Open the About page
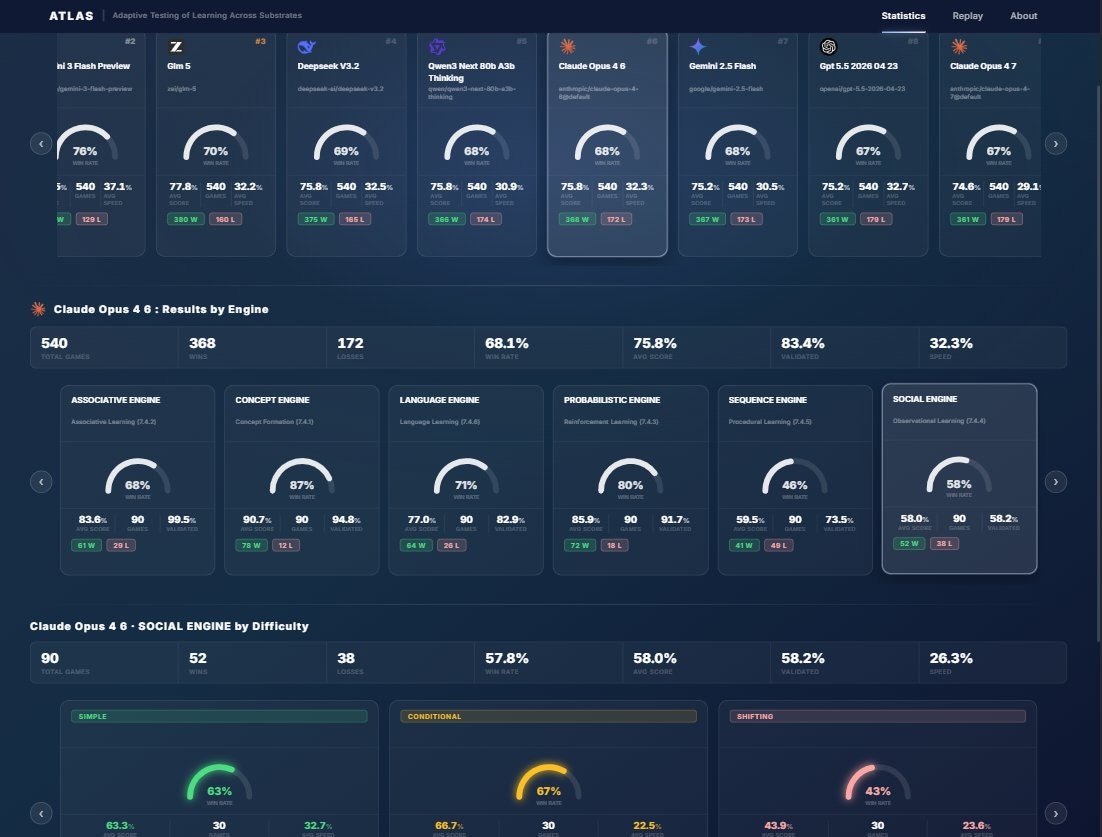Screen dimensions: 1102x837 1023,15
